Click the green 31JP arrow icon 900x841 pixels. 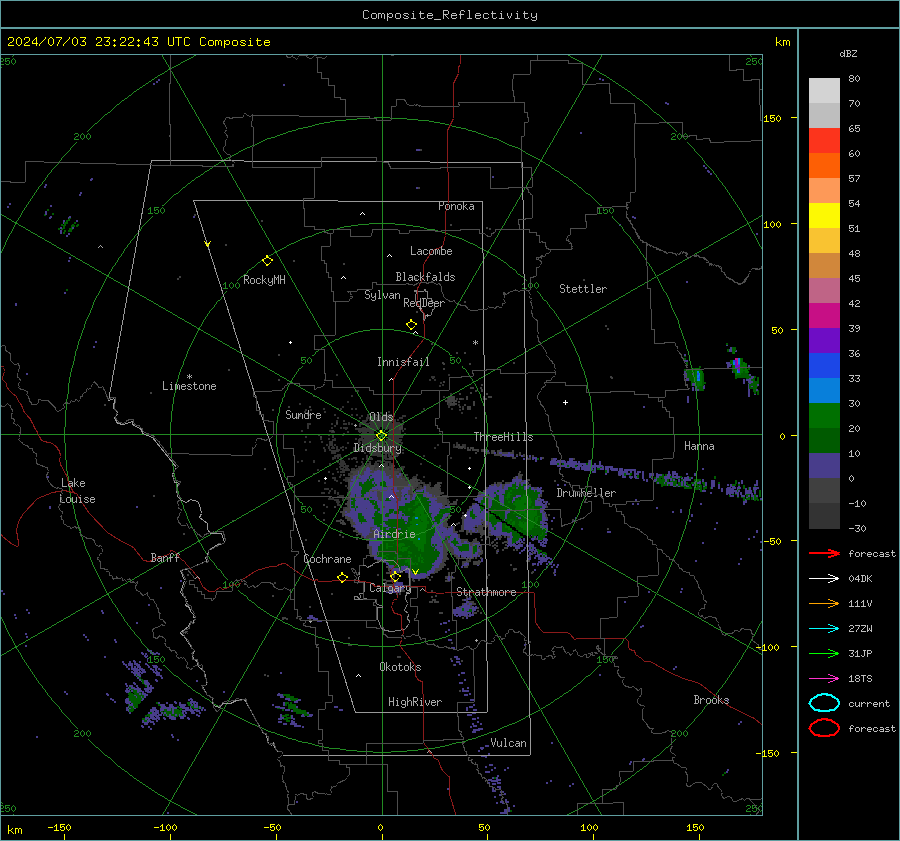pyautogui.click(x=824, y=653)
